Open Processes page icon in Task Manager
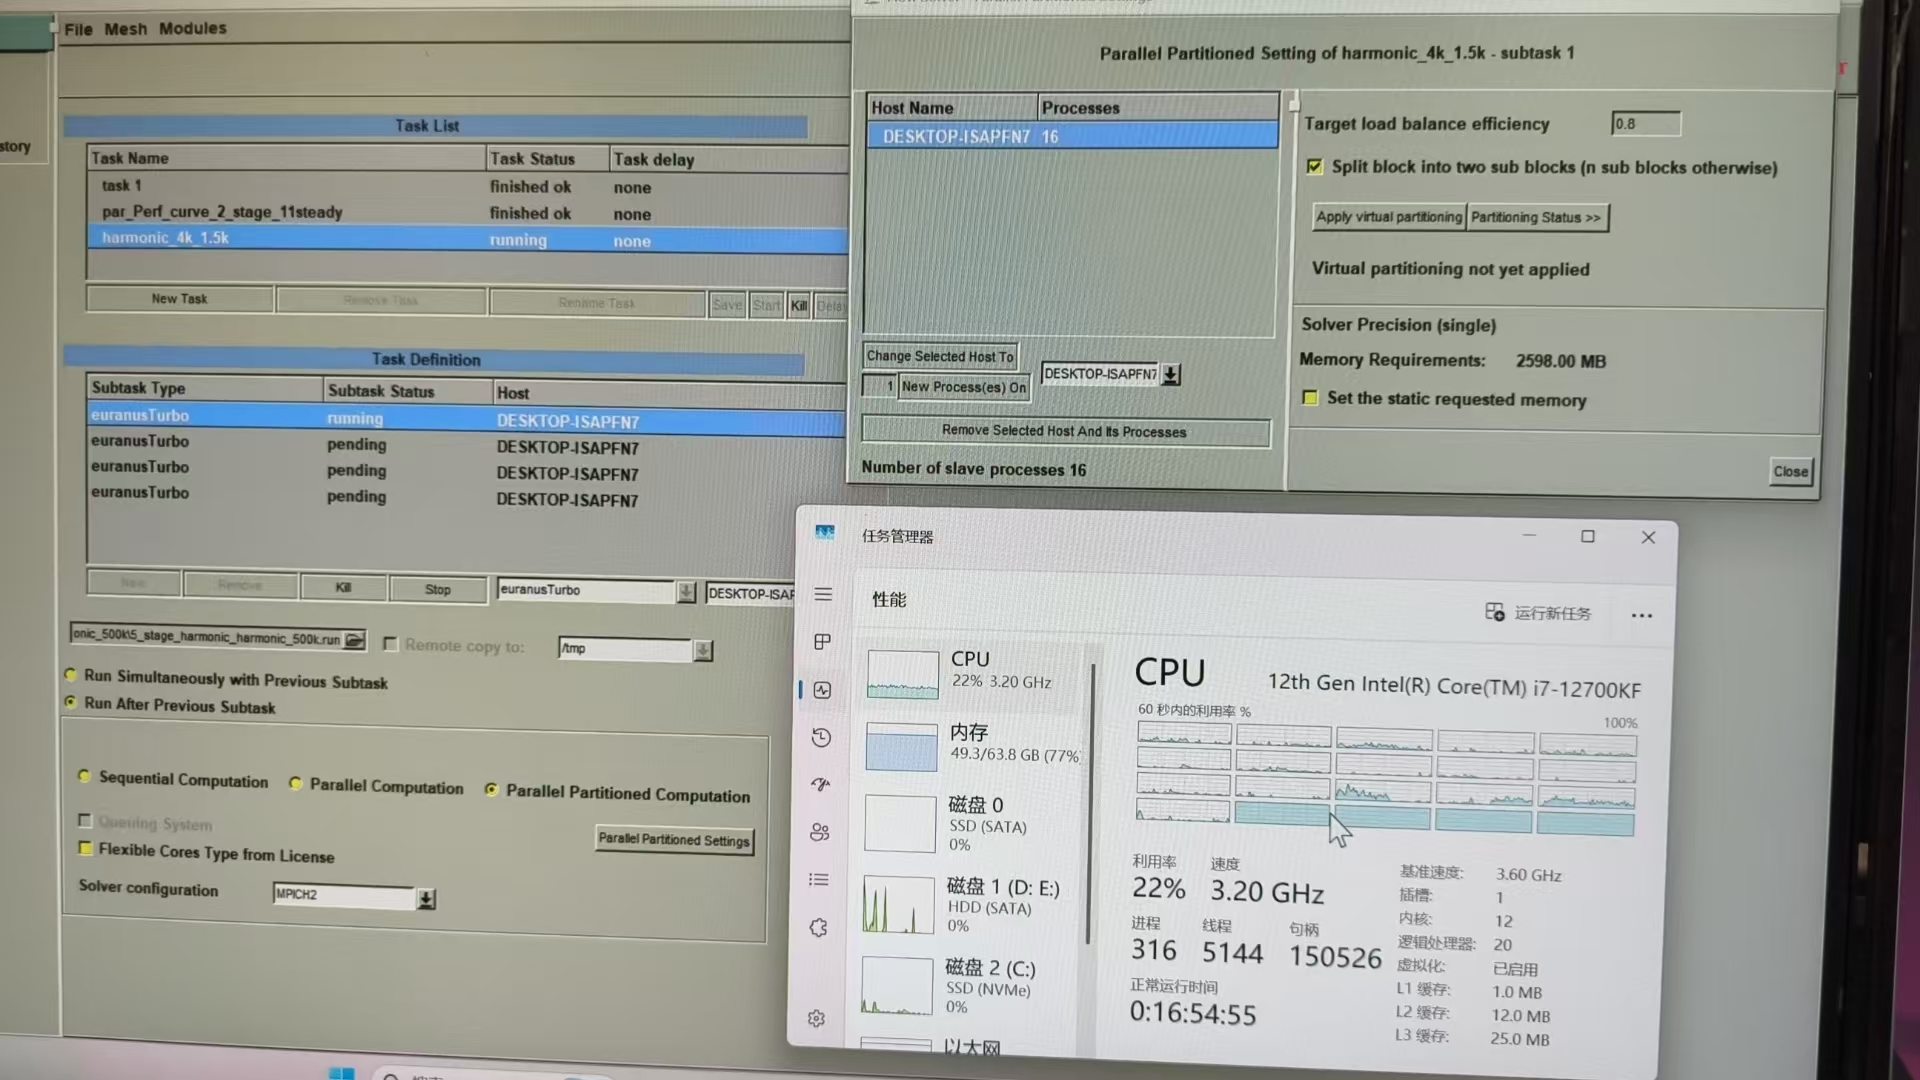 (822, 641)
